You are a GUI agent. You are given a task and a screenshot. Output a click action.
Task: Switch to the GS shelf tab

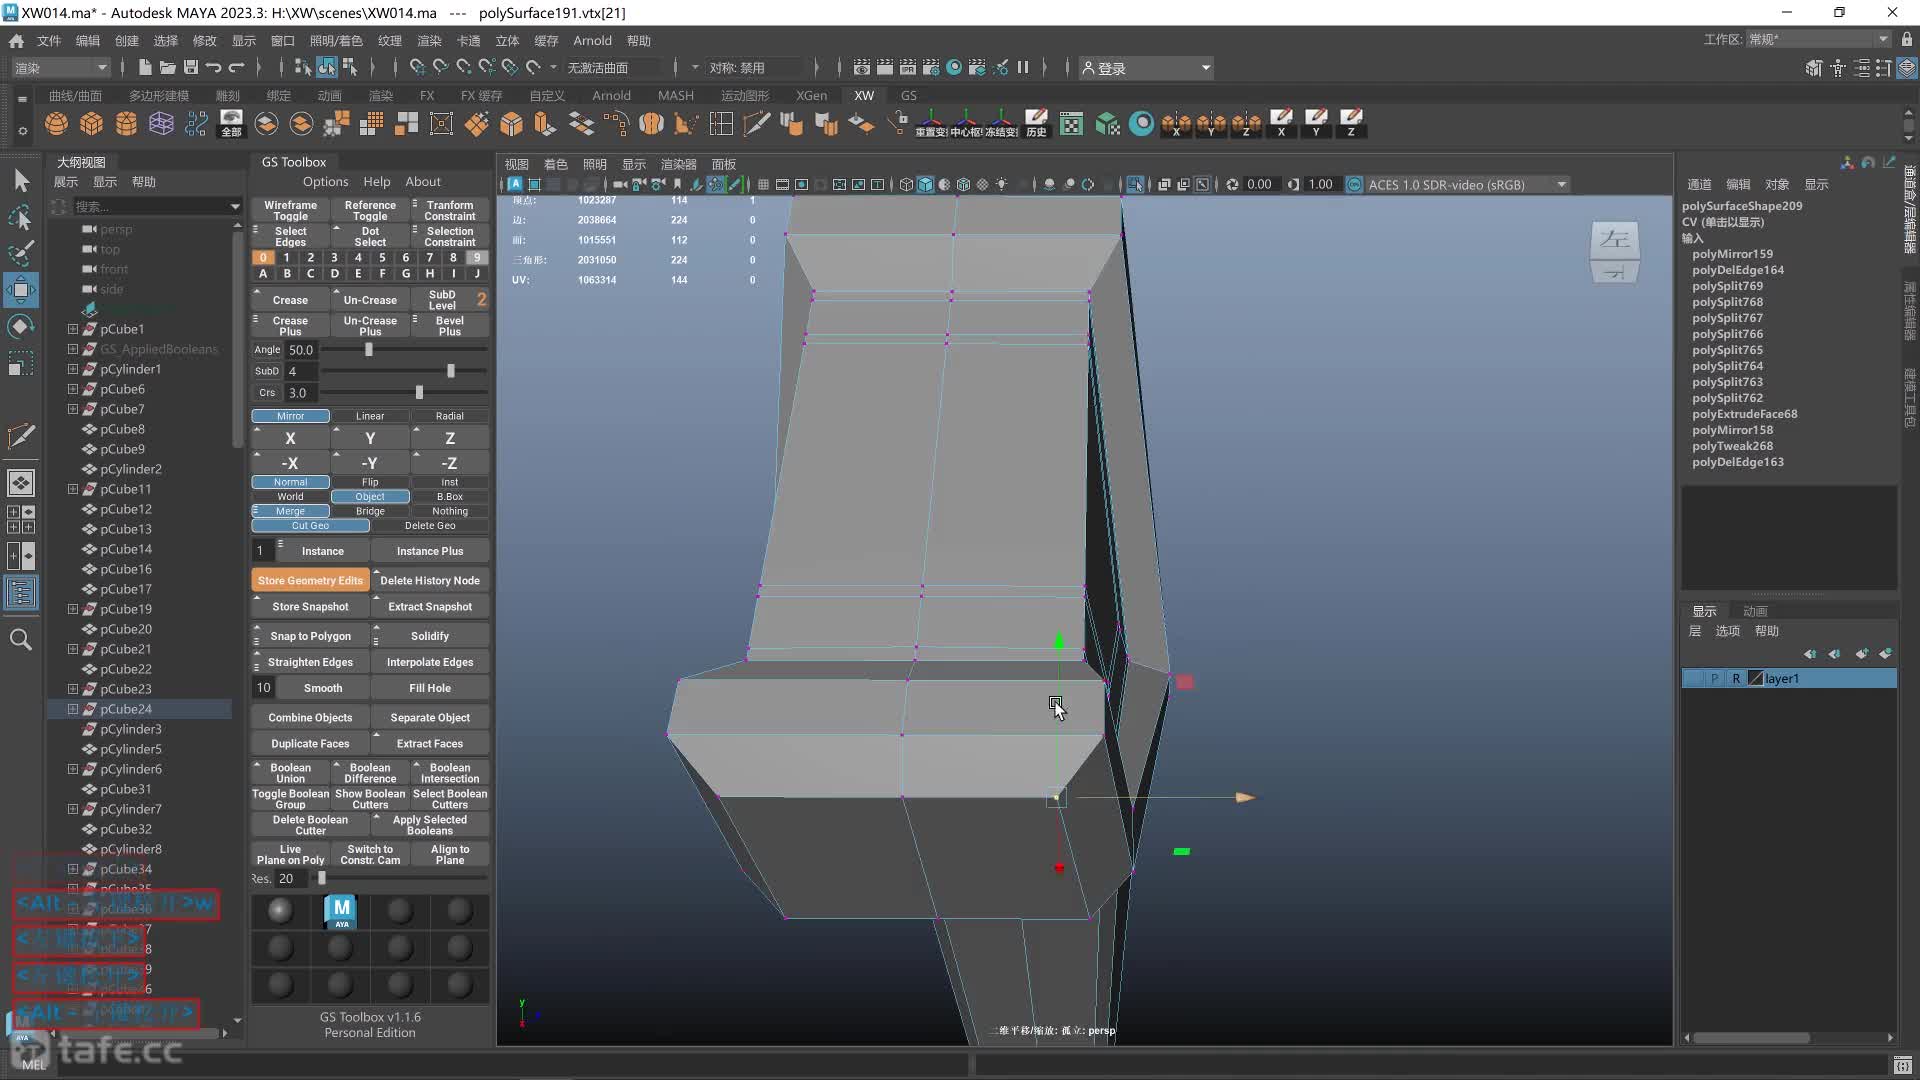908,96
